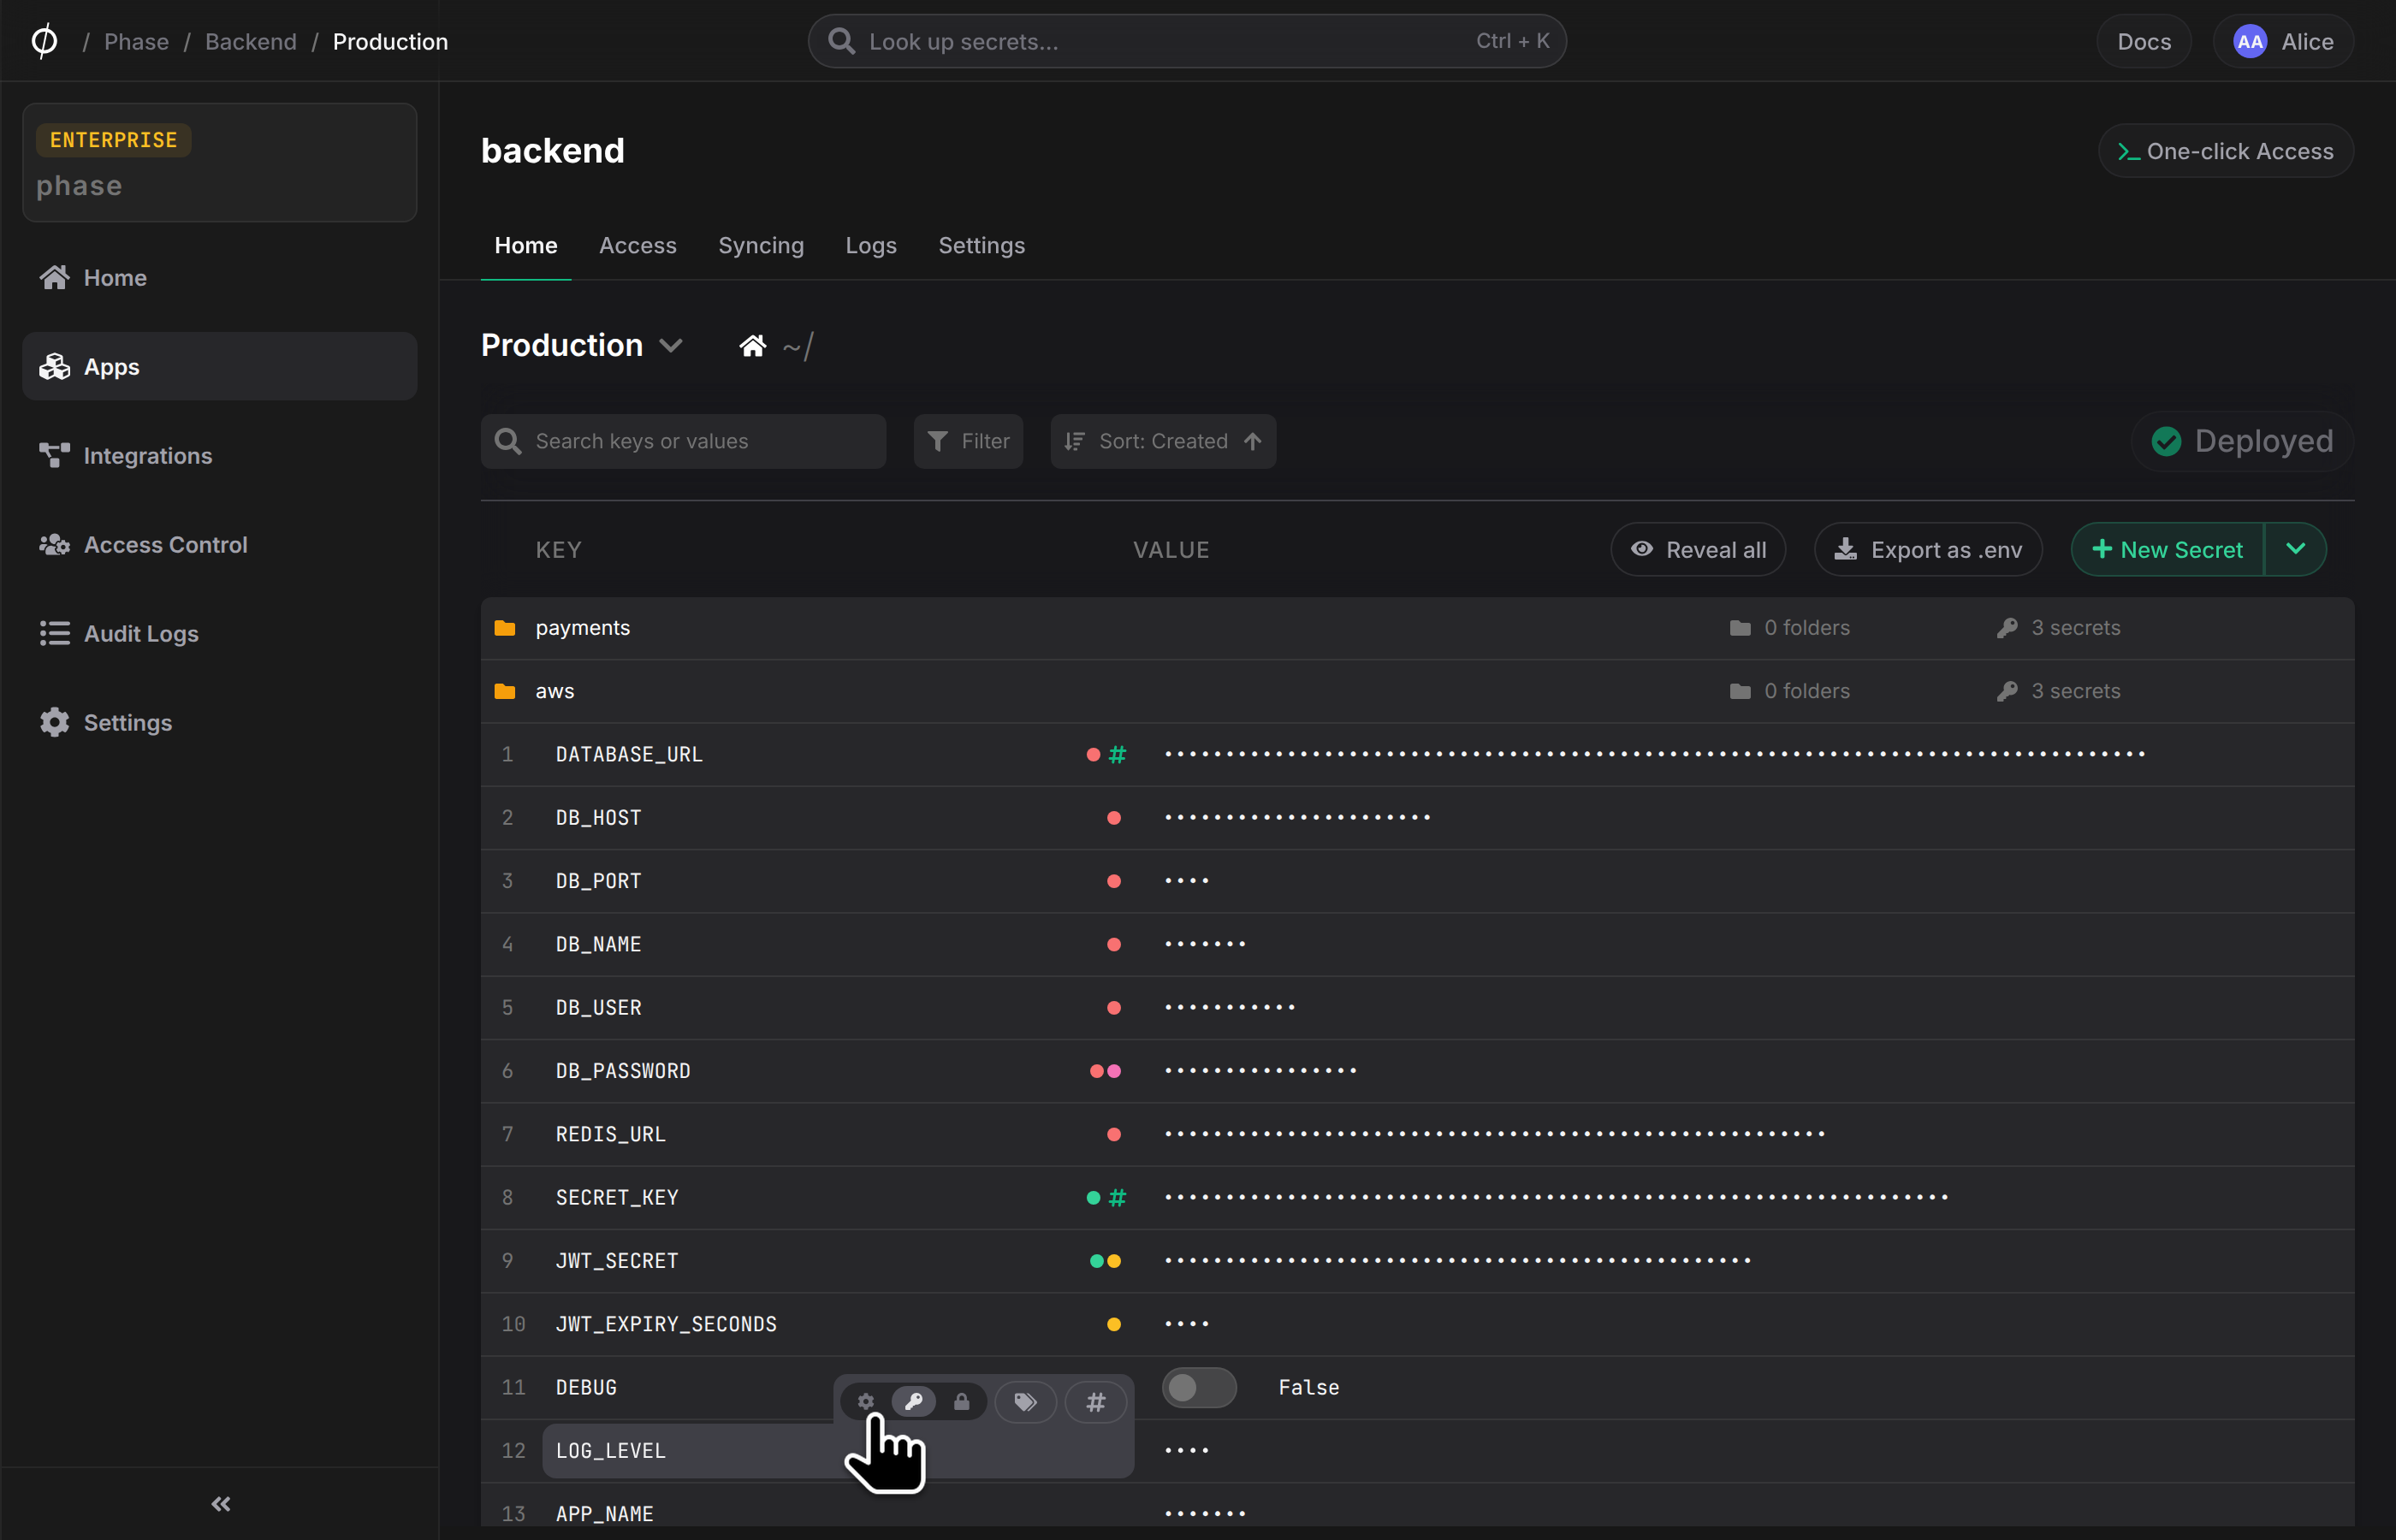Click the green Deployed status indicator
This screenshot has height=1540, width=2396.
pos(2242,441)
